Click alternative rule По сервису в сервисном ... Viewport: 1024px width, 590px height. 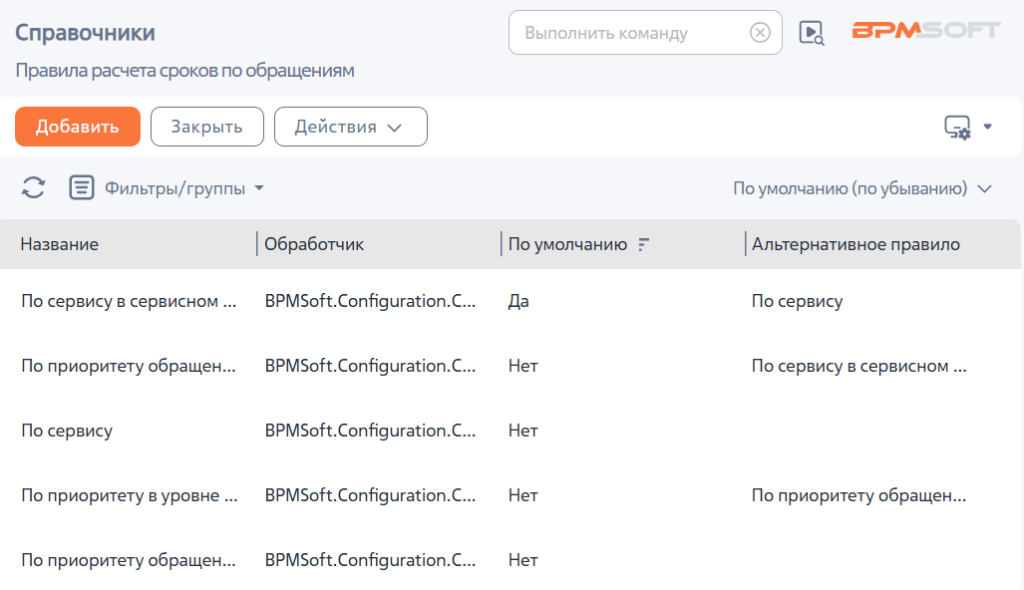click(859, 366)
